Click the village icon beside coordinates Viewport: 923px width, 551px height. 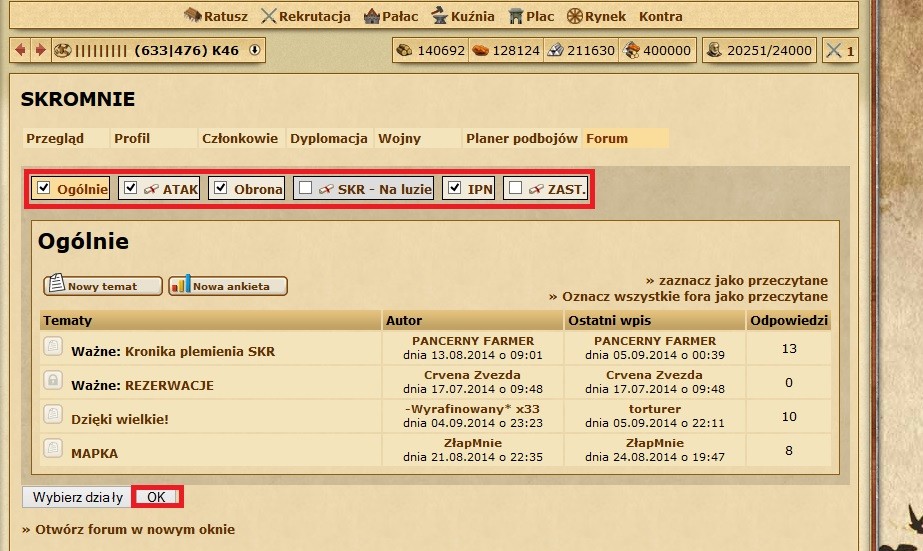click(62, 51)
